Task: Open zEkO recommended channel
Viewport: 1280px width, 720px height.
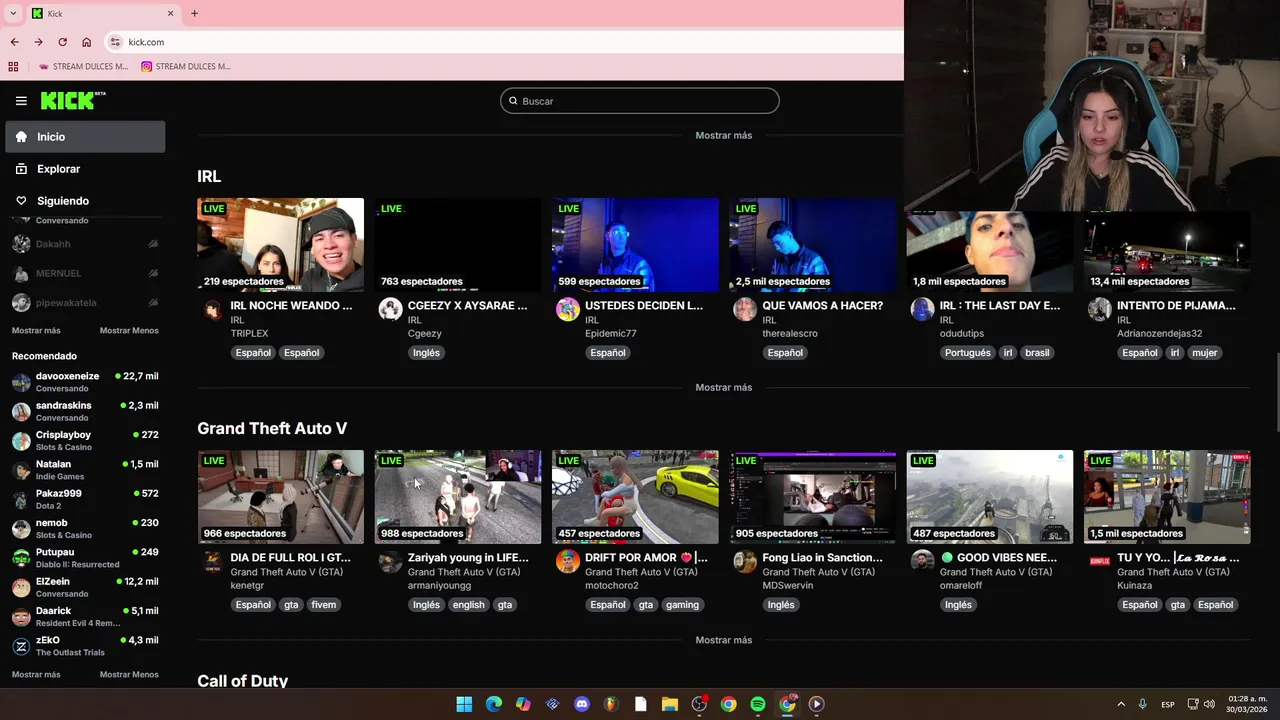Action: point(85,646)
